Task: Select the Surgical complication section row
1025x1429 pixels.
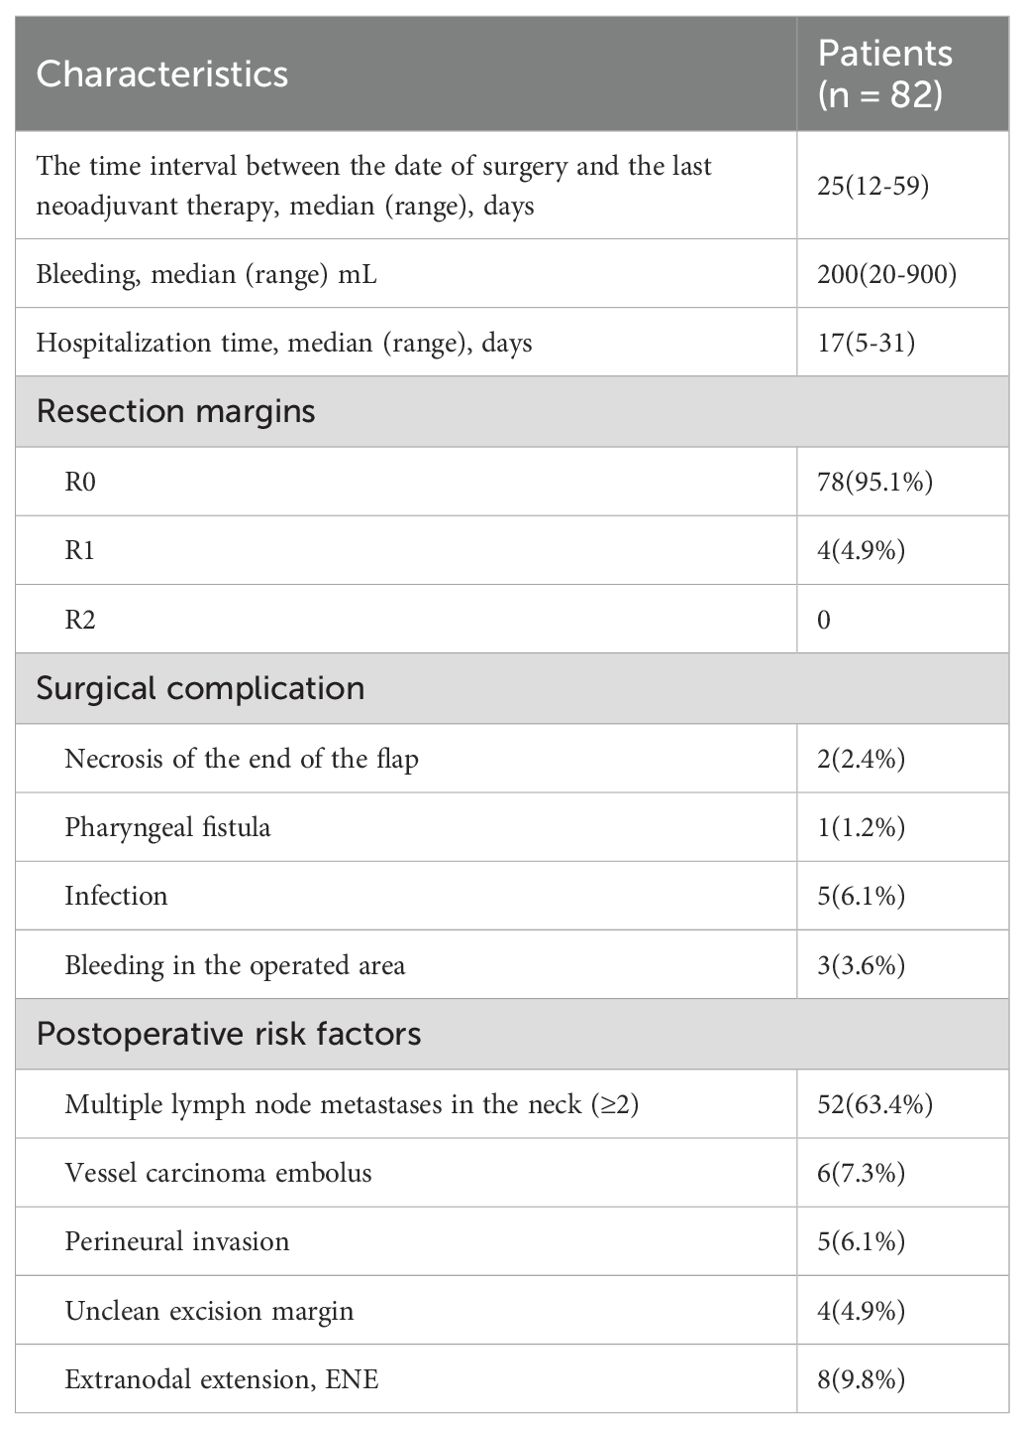Action: [200, 689]
